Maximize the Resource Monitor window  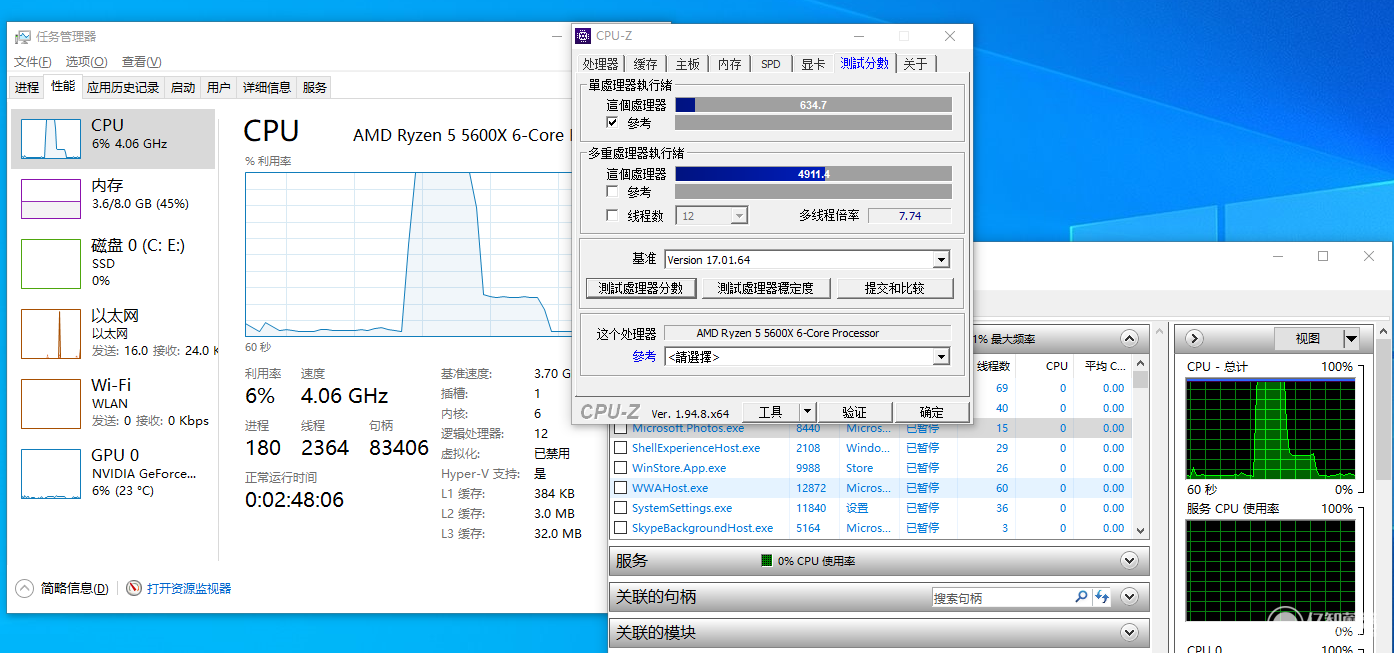click(x=1323, y=257)
